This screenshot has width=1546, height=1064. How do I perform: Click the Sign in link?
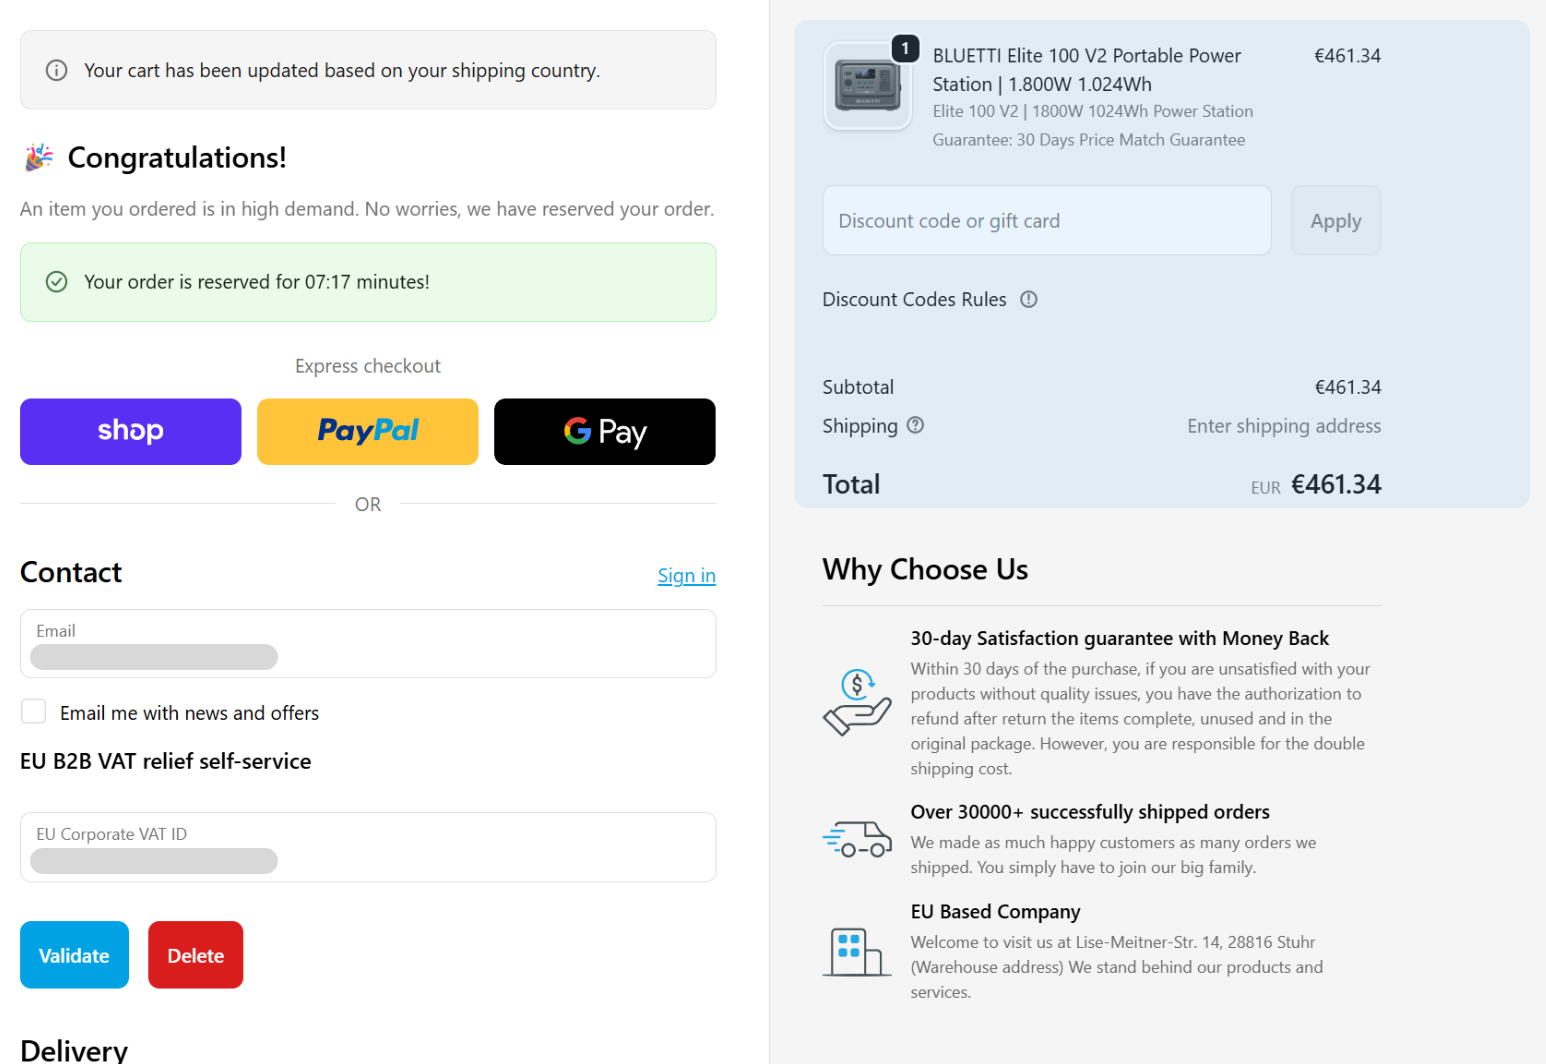click(686, 575)
